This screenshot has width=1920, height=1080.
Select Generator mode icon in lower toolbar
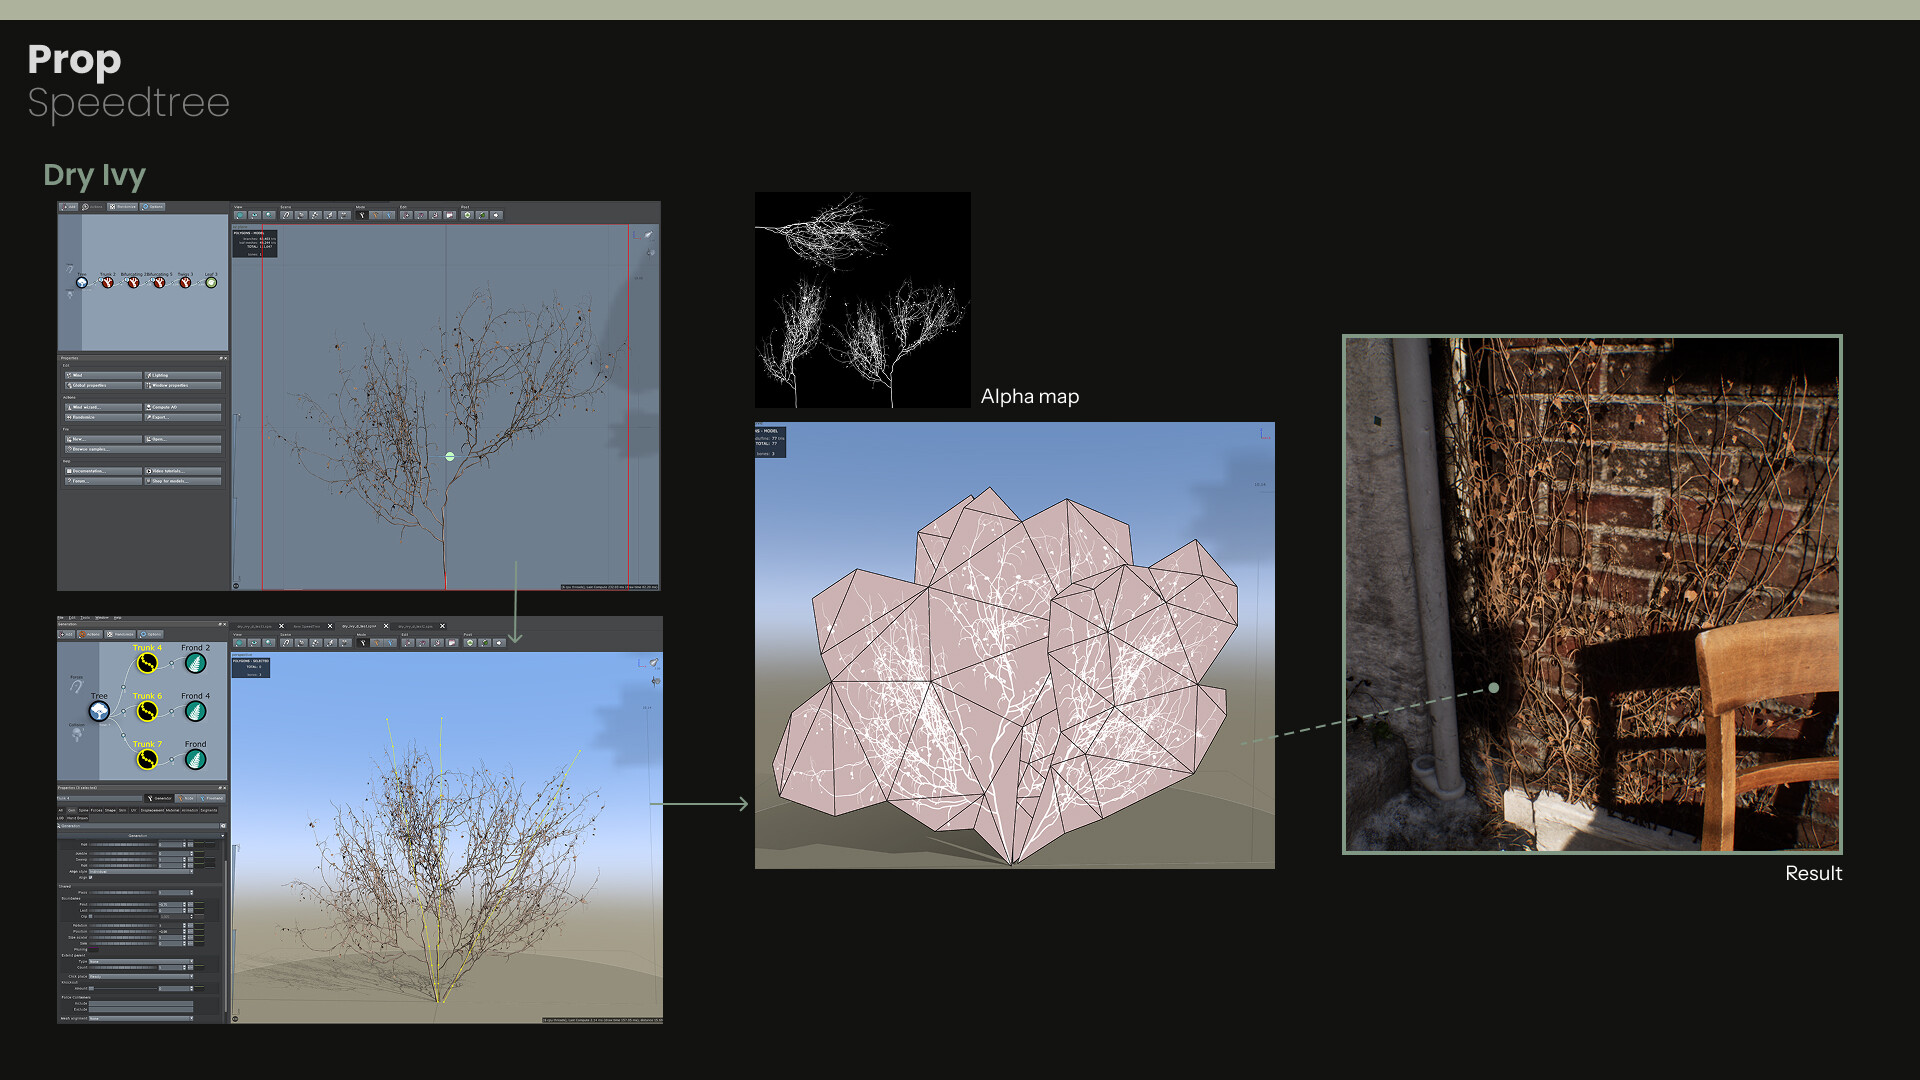click(363, 642)
